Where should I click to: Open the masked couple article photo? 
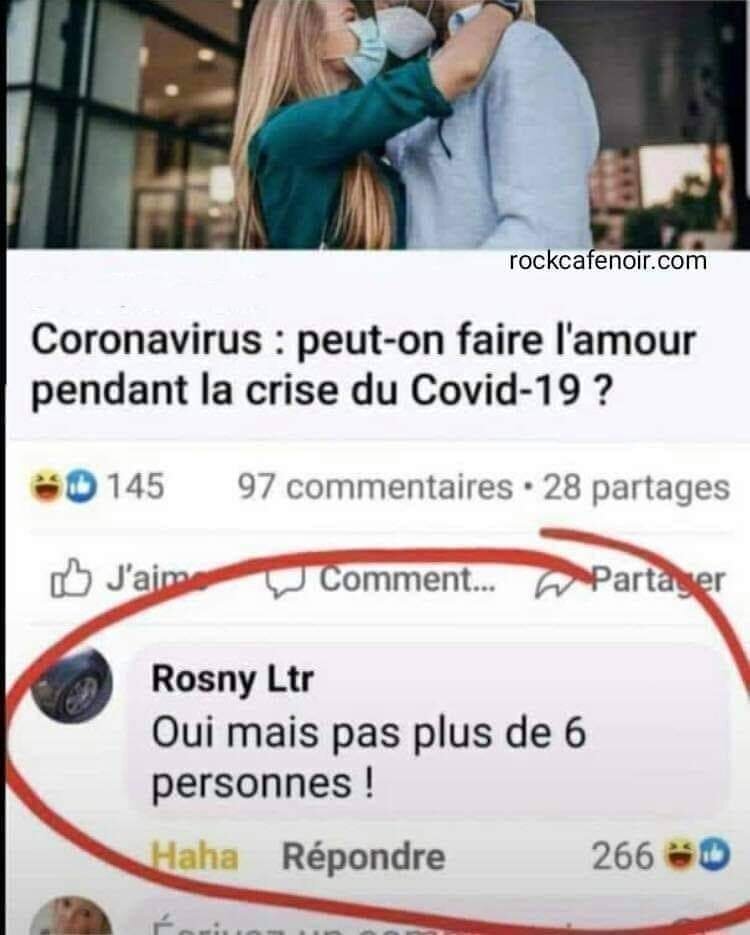point(375,124)
